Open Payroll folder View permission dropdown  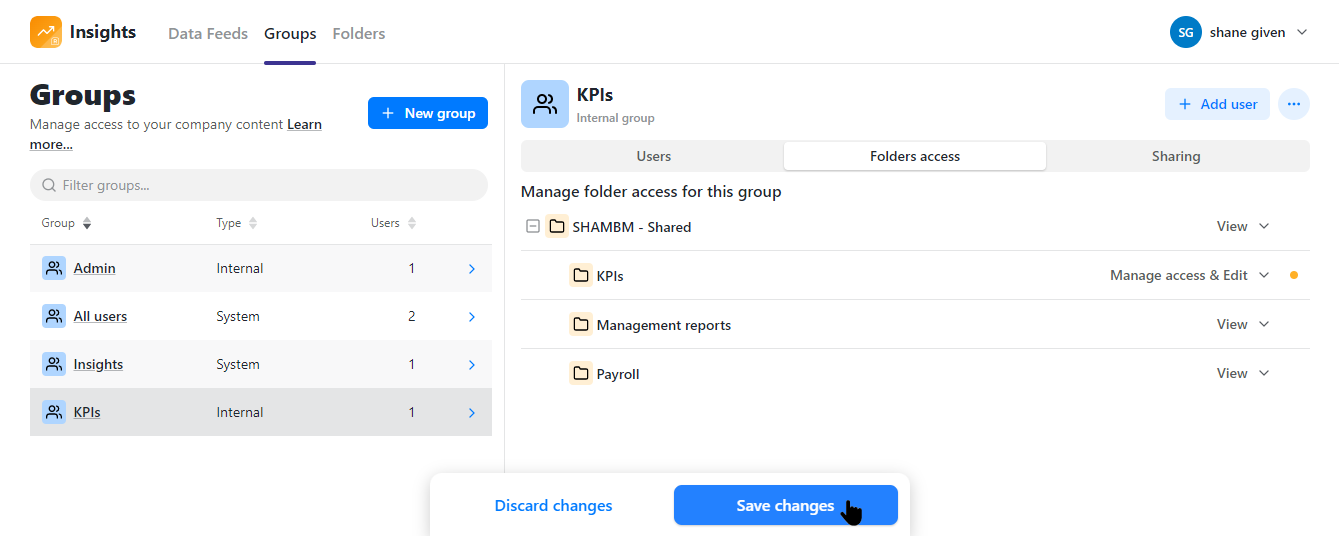[x=1243, y=373]
